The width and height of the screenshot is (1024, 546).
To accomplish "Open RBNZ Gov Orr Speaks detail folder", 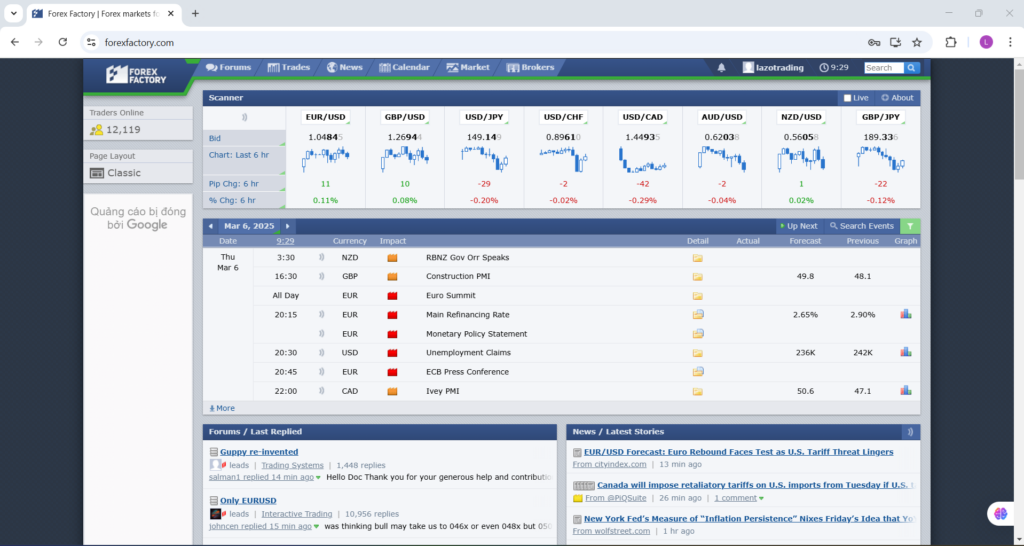I will click(x=697, y=258).
